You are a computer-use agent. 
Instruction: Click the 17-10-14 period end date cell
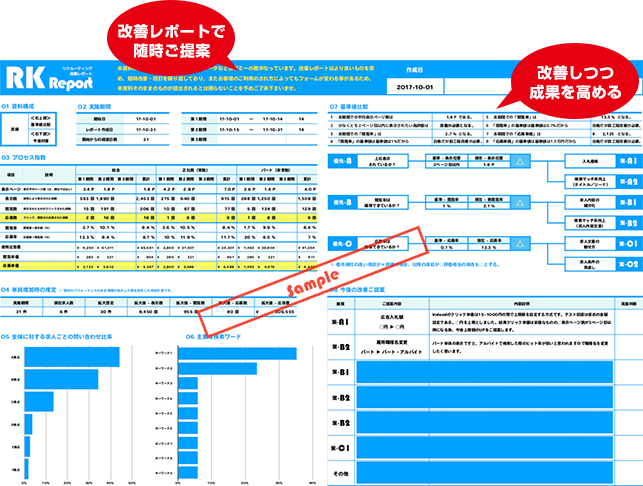click(x=273, y=119)
